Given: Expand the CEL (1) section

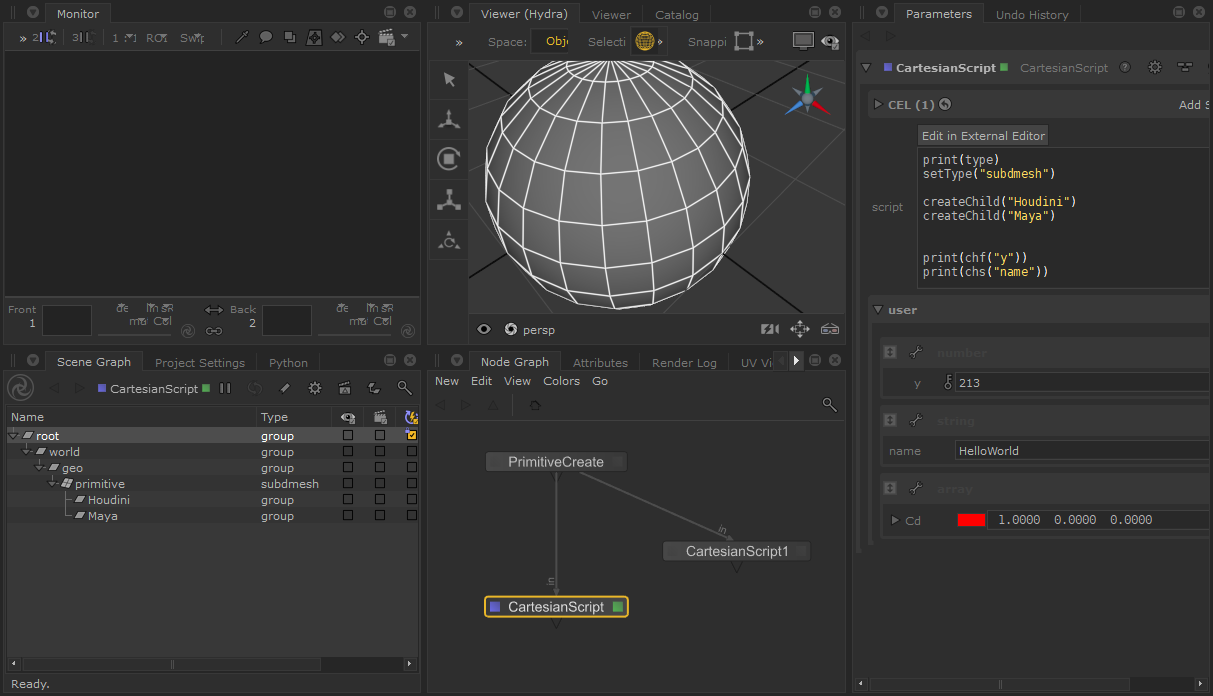Looking at the screenshot, I should [x=878, y=105].
